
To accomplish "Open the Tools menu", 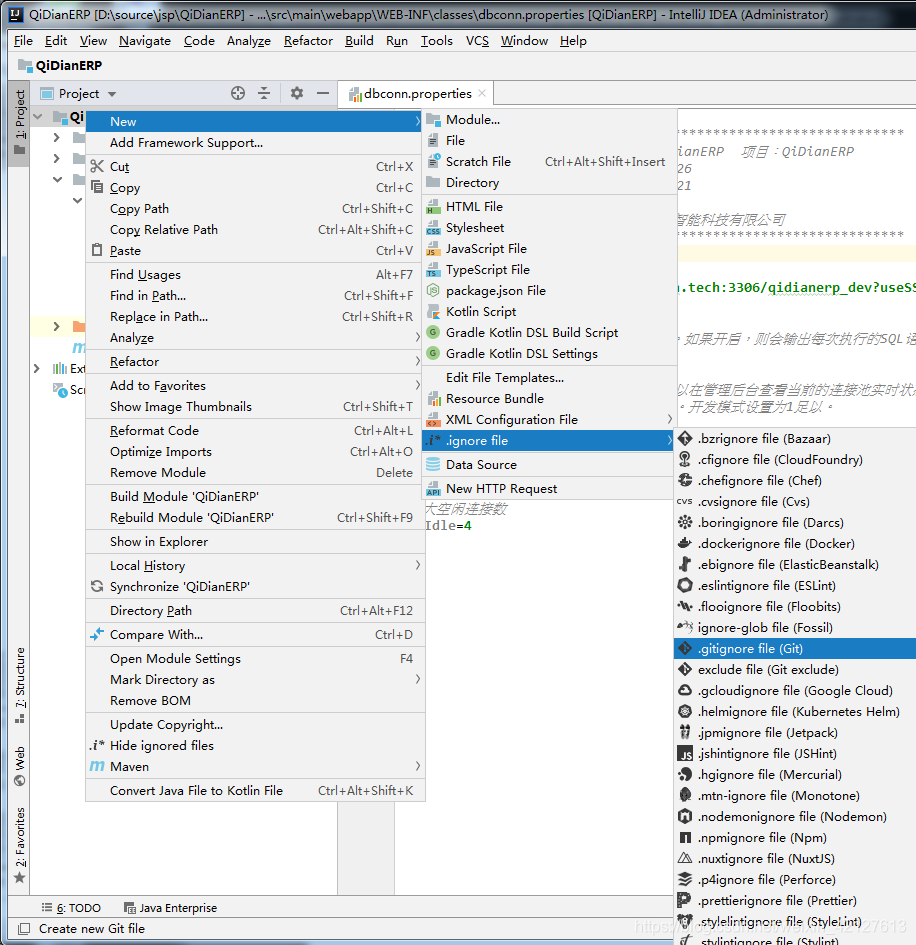I will coord(436,40).
